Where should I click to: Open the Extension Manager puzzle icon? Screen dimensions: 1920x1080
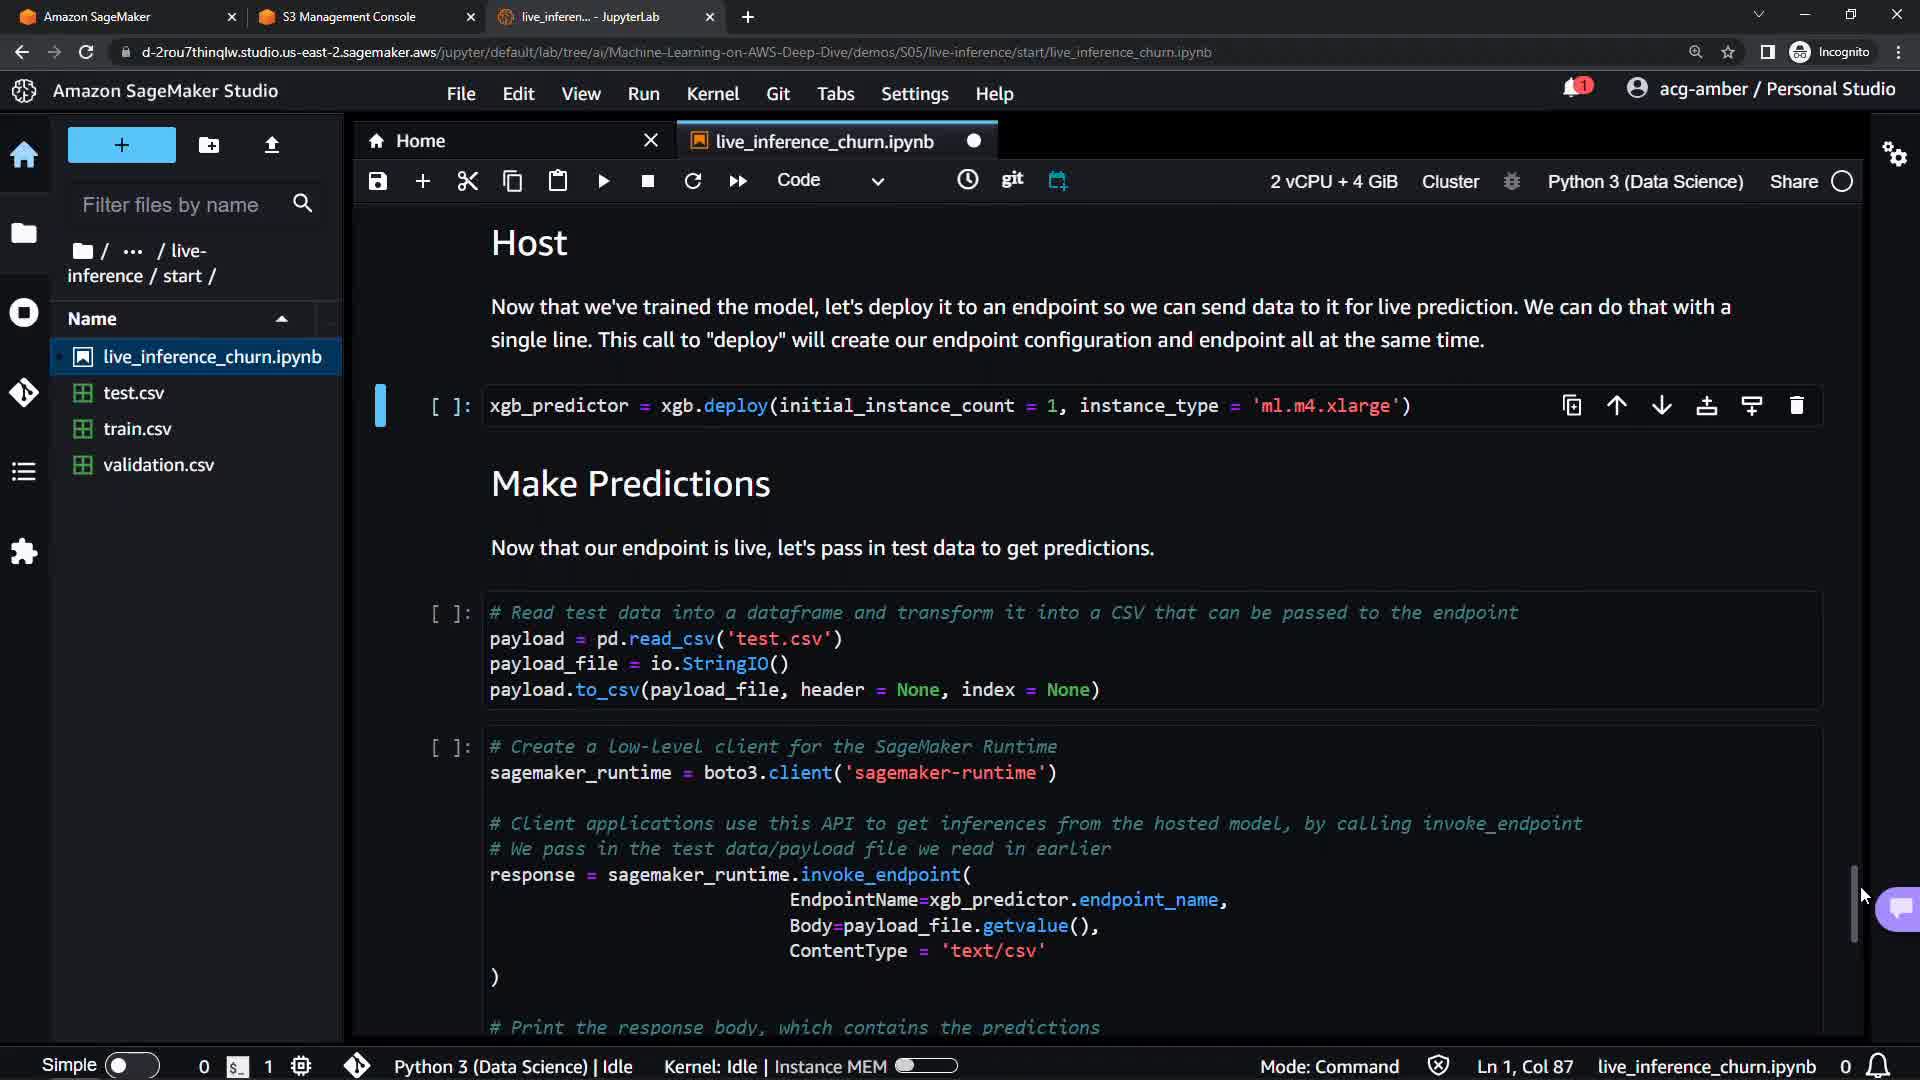point(24,551)
